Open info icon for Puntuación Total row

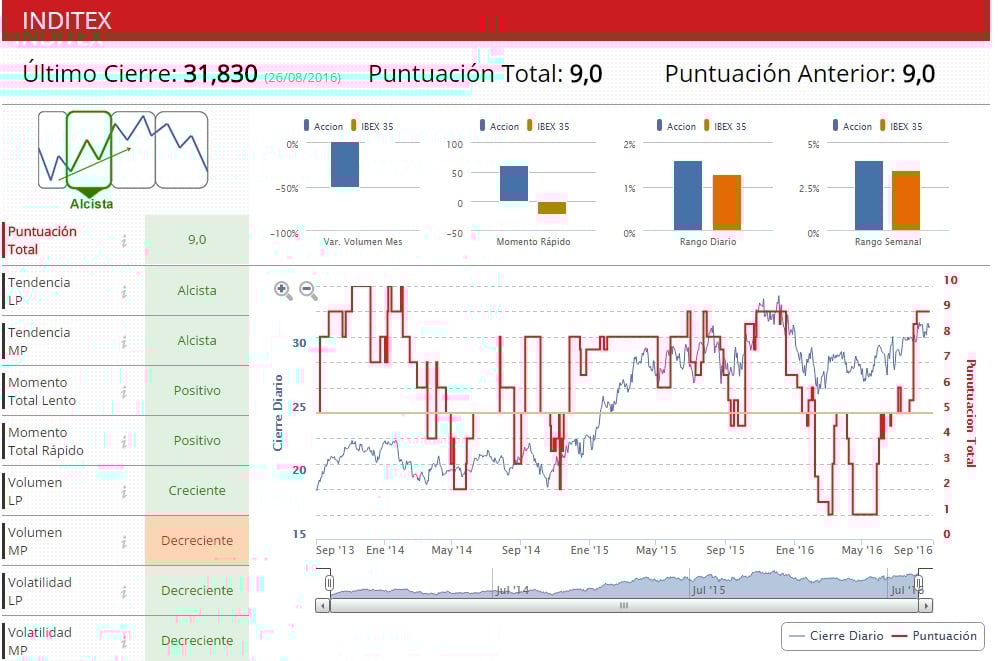[x=124, y=240]
